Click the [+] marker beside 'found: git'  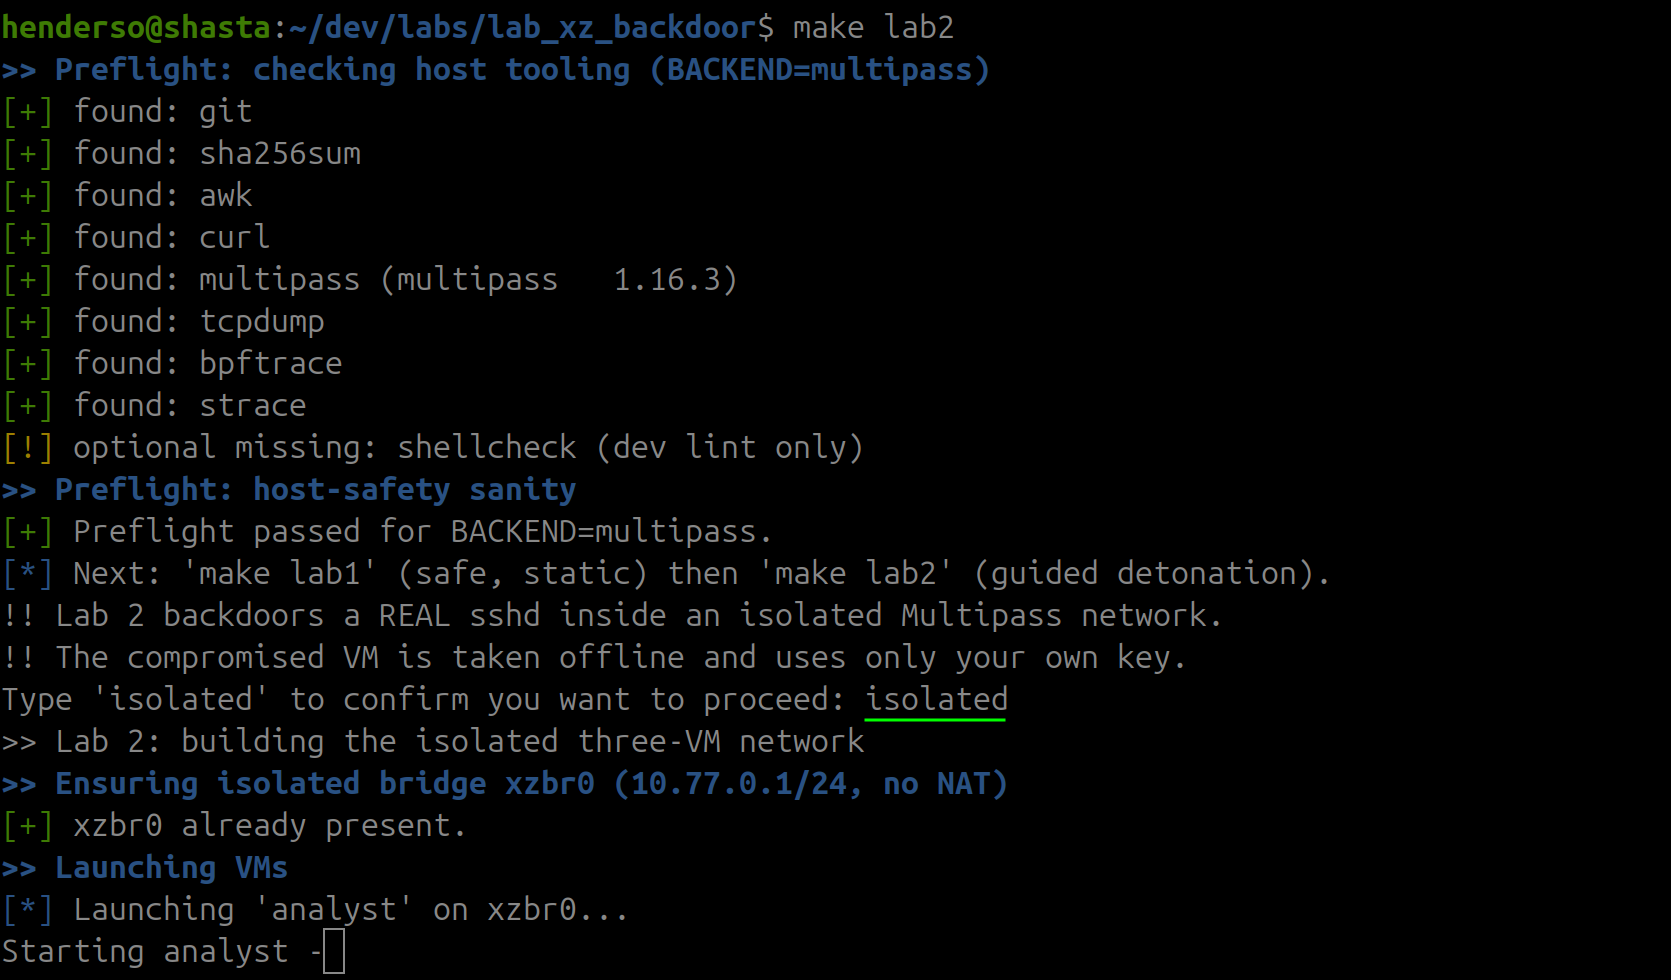pyautogui.click(x=27, y=111)
